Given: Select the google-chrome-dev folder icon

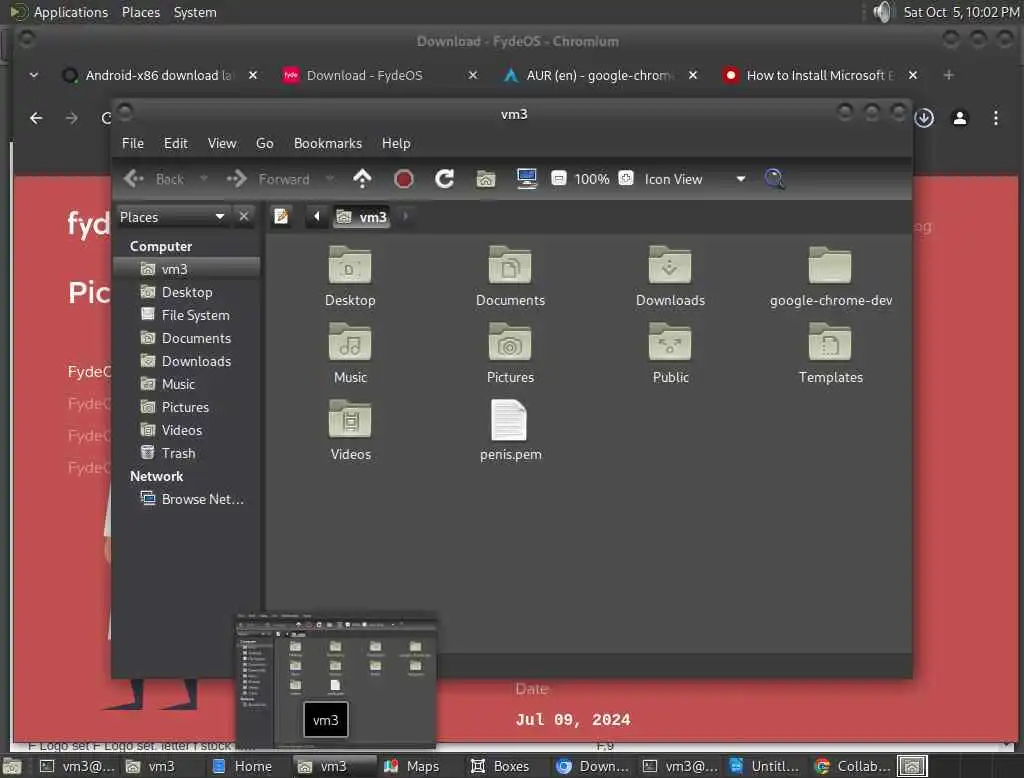Looking at the screenshot, I should (x=830, y=265).
